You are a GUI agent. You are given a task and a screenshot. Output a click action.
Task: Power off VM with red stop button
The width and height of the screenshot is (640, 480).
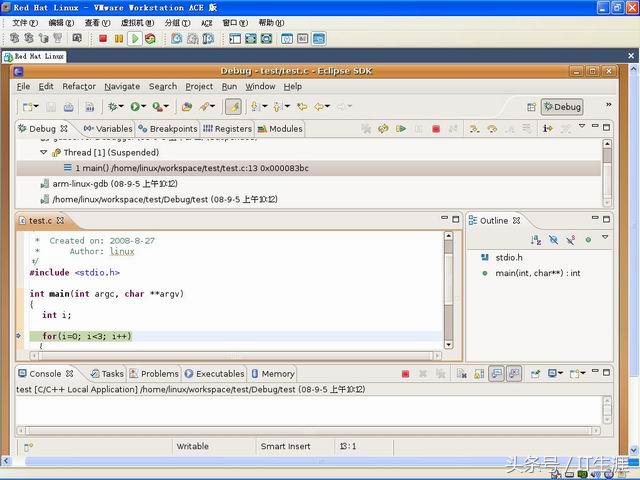pyautogui.click(x=103, y=39)
